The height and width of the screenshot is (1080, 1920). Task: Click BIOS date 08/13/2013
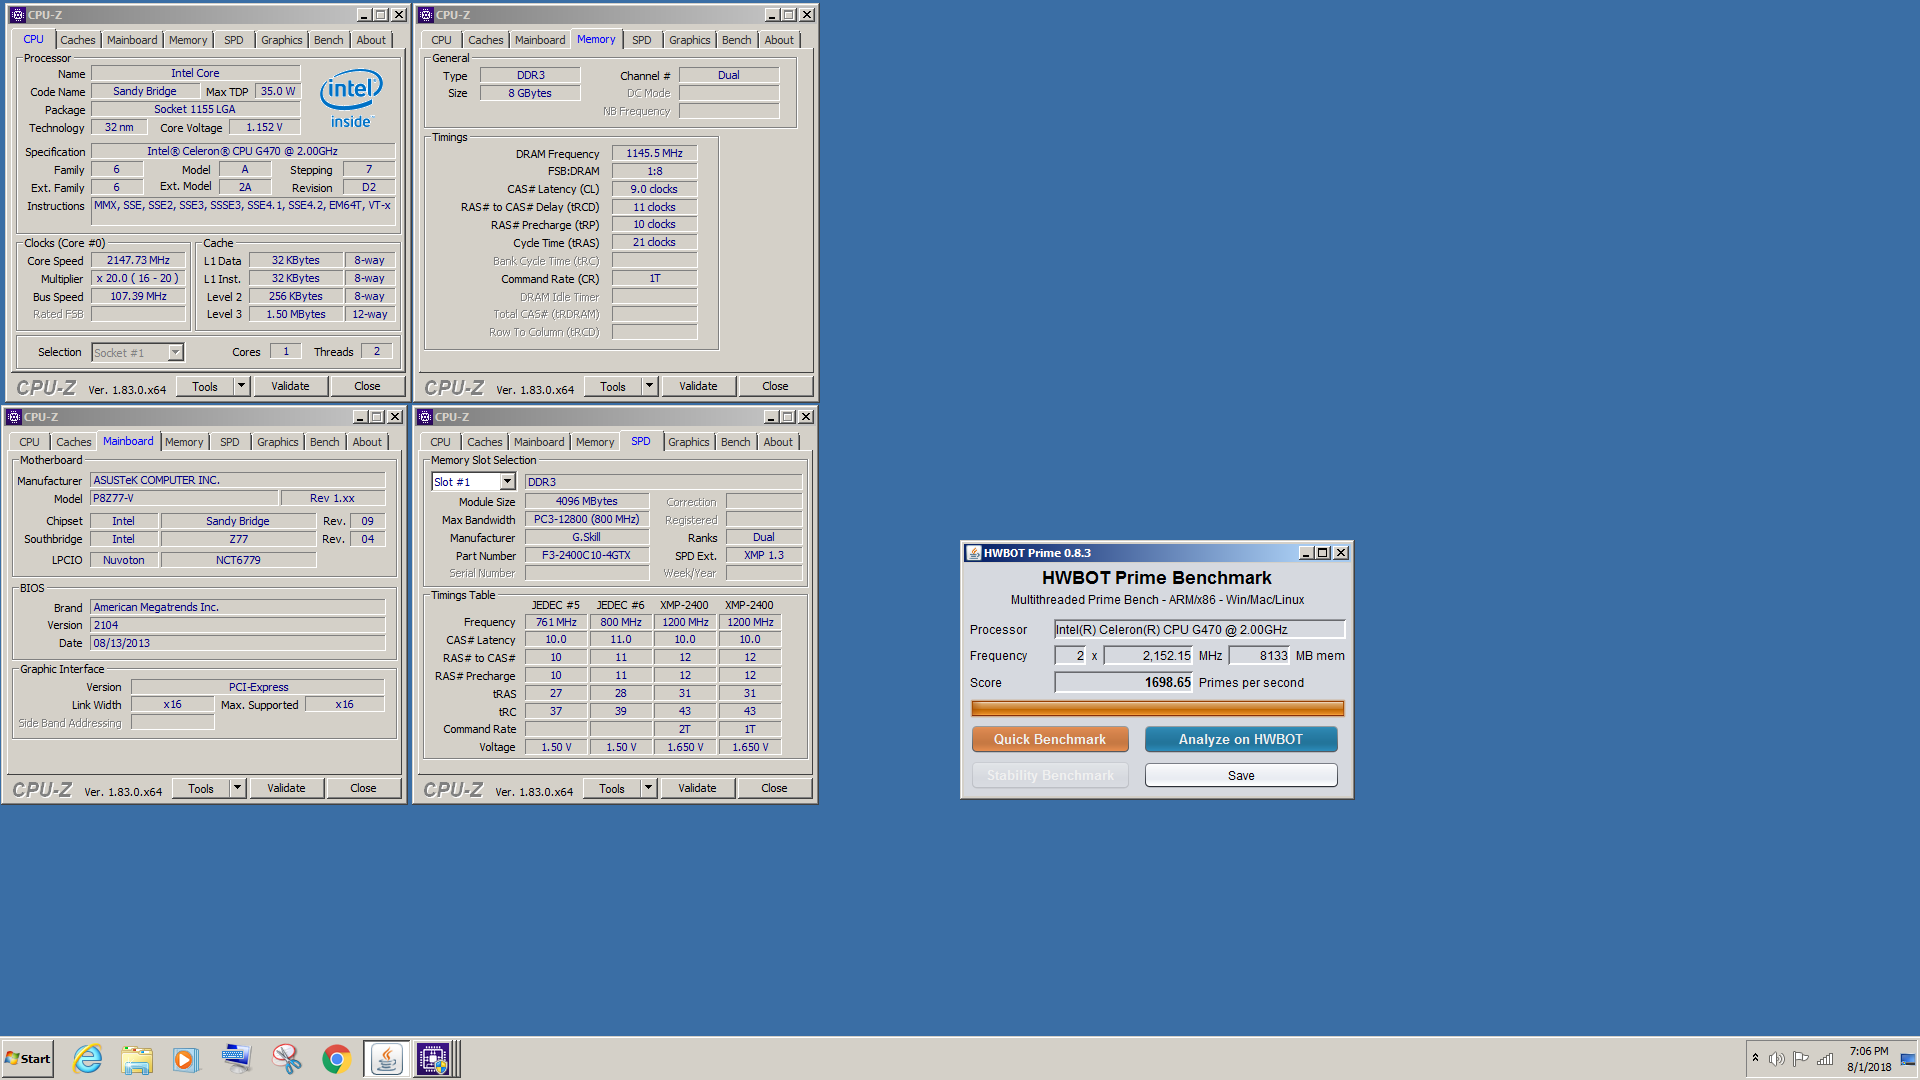click(x=238, y=643)
